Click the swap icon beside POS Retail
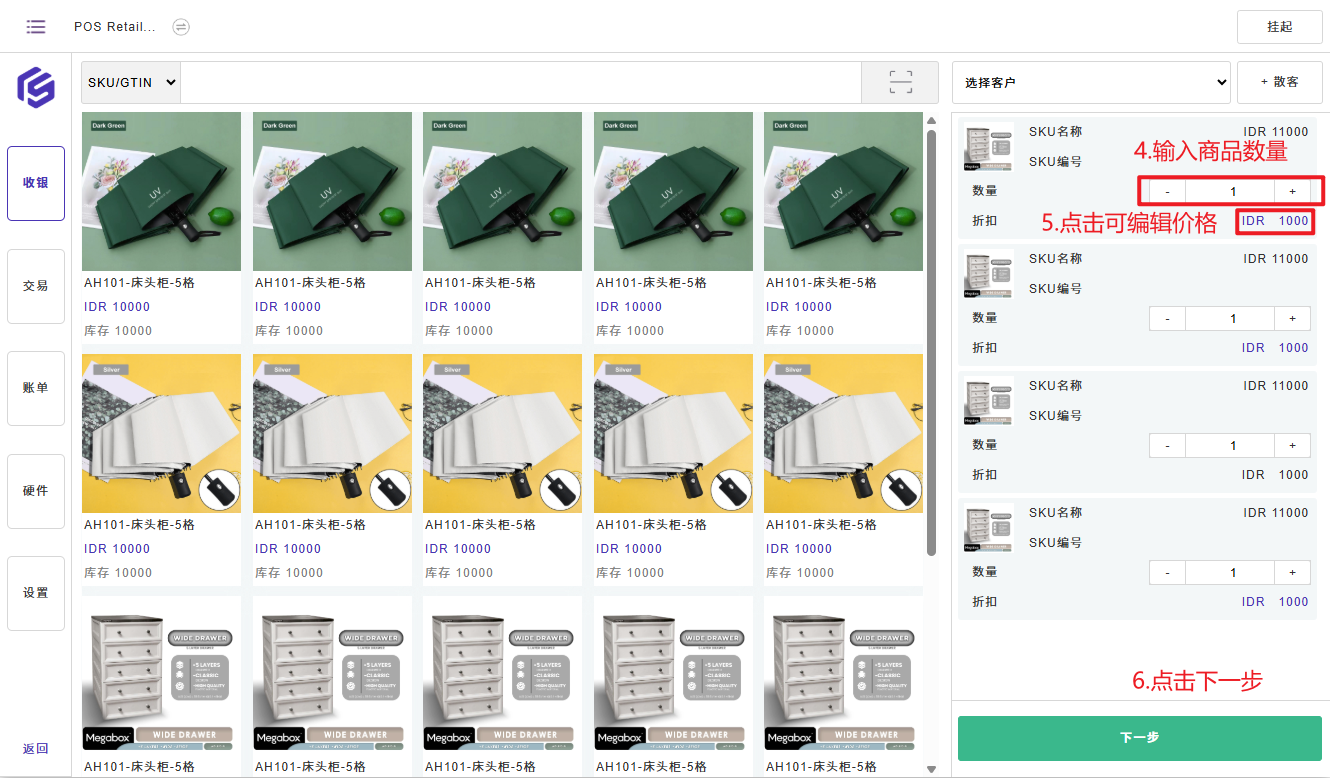Image resolution: width=1330 pixels, height=778 pixels. (x=181, y=27)
